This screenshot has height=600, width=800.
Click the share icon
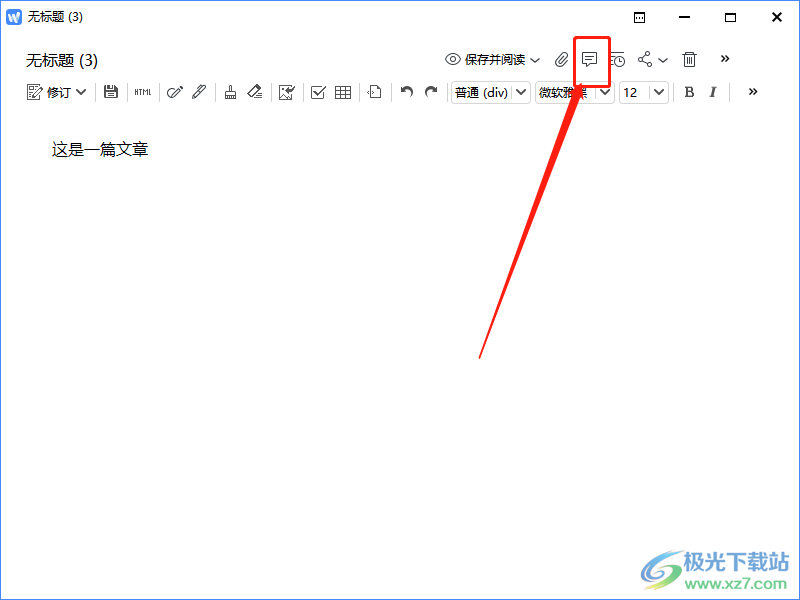[645, 59]
